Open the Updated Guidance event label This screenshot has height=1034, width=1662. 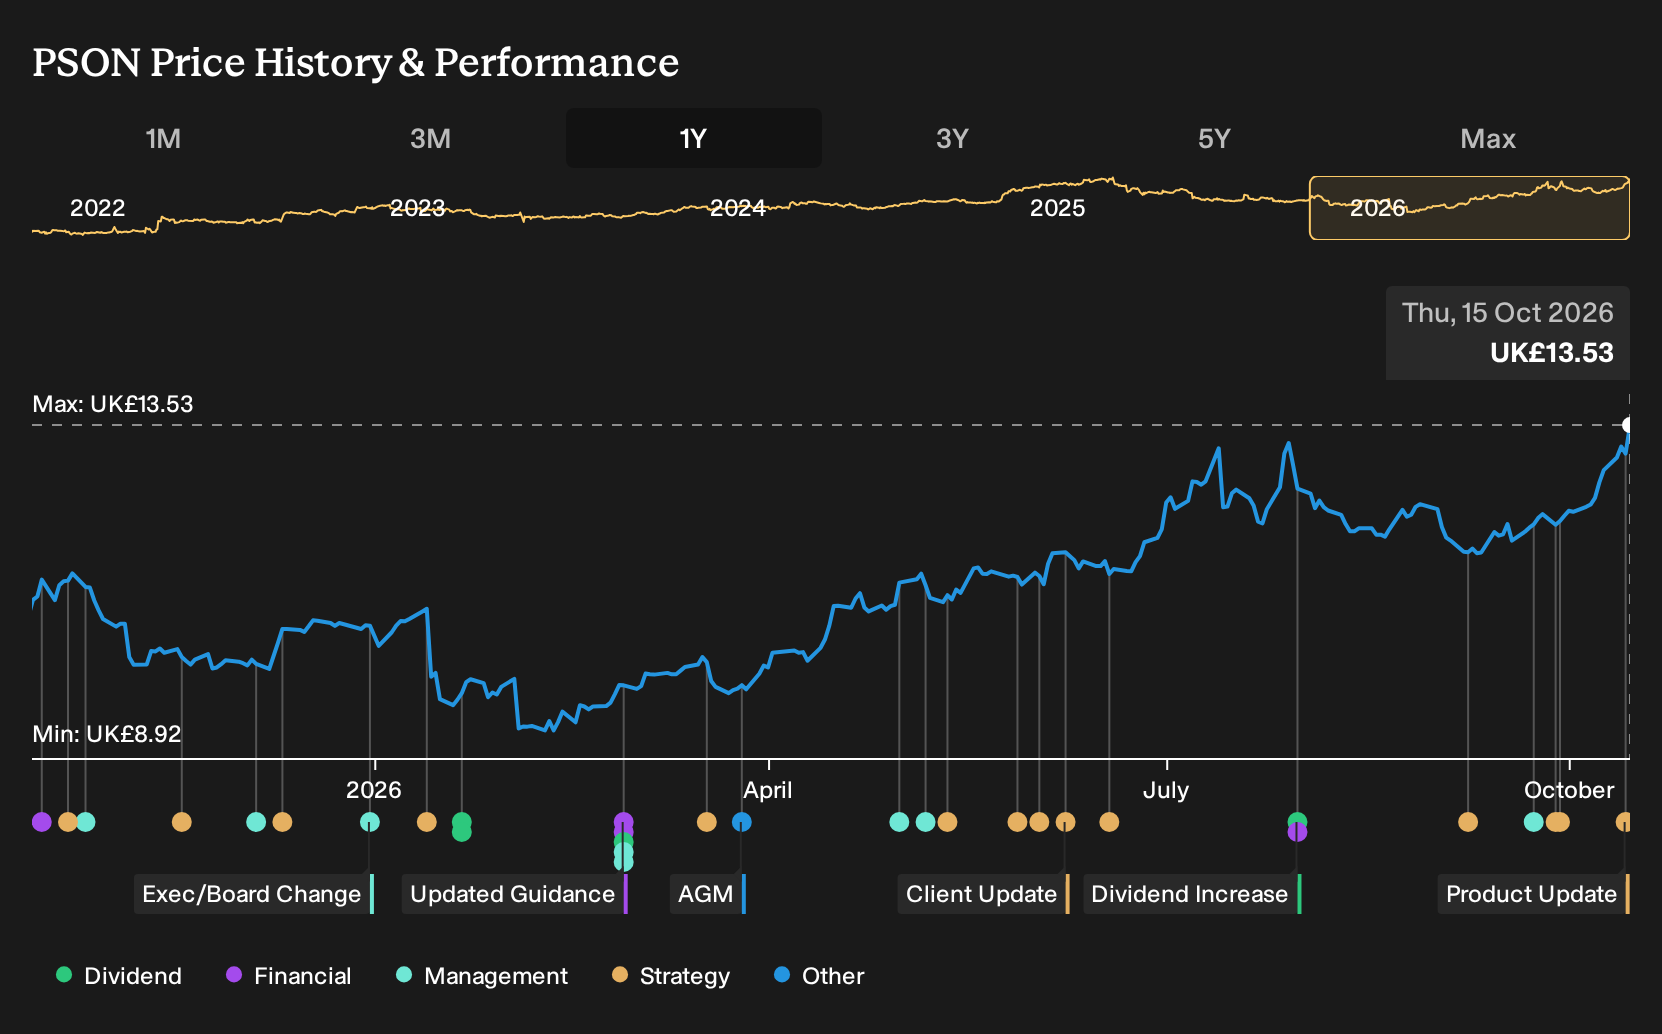pyautogui.click(x=515, y=894)
